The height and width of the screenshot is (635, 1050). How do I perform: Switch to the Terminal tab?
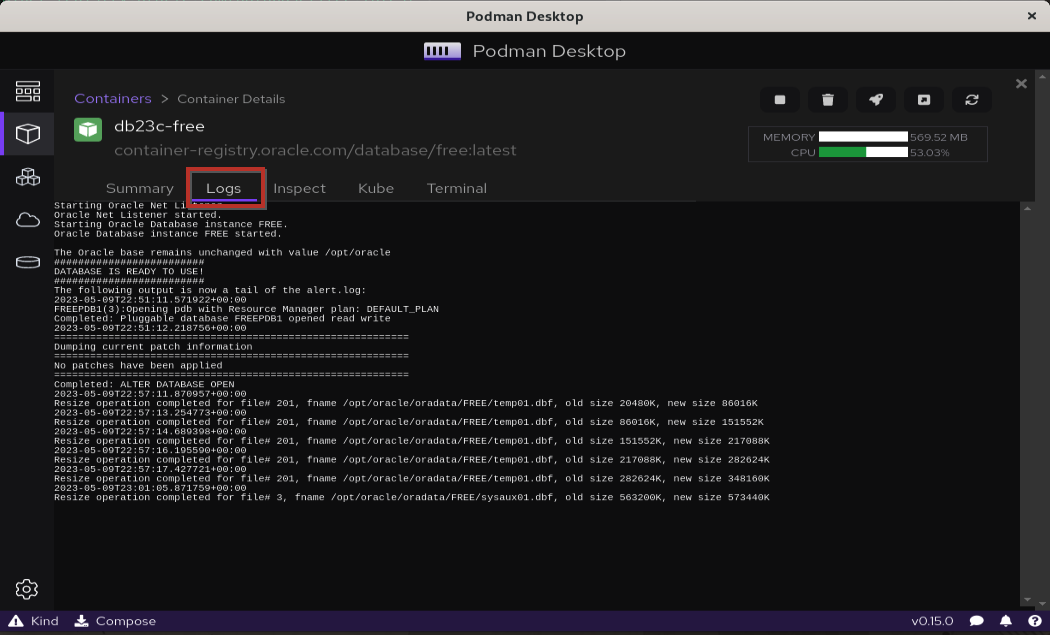pos(456,188)
